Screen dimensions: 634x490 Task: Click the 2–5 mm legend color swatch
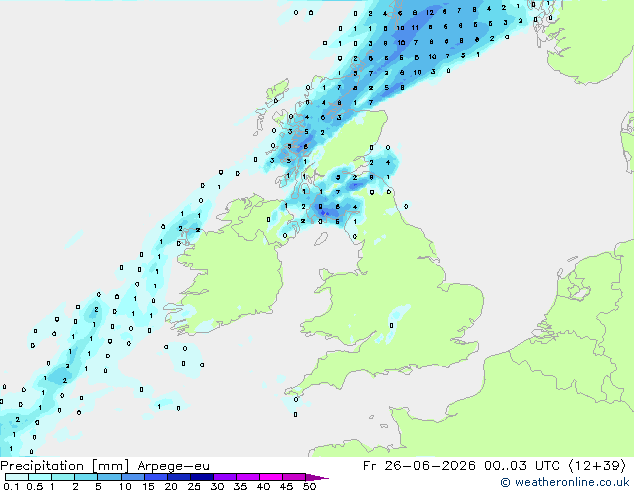(x=86, y=477)
